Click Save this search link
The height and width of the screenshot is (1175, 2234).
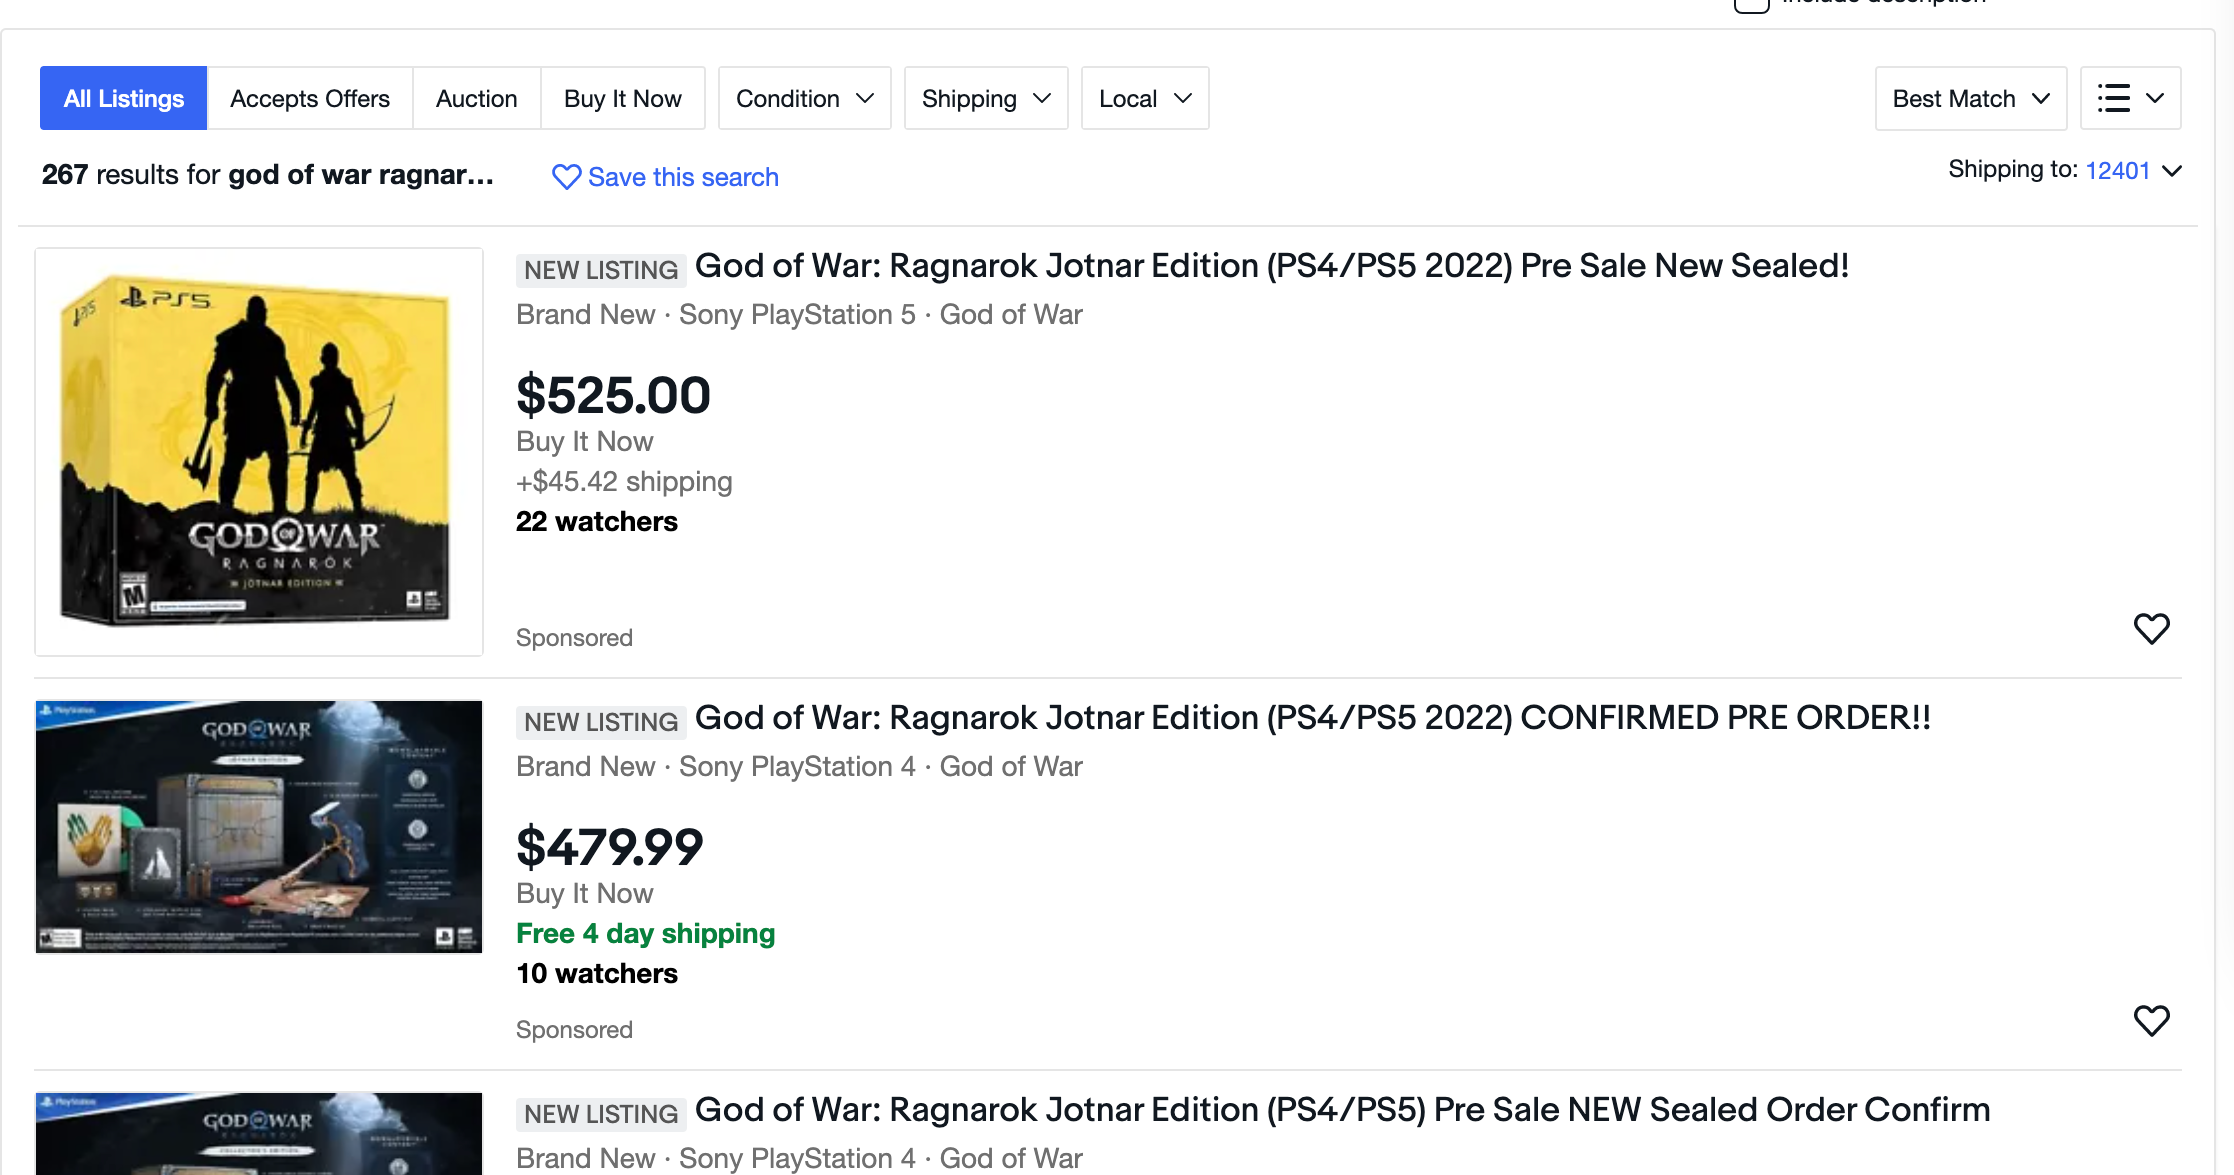click(665, 177)
